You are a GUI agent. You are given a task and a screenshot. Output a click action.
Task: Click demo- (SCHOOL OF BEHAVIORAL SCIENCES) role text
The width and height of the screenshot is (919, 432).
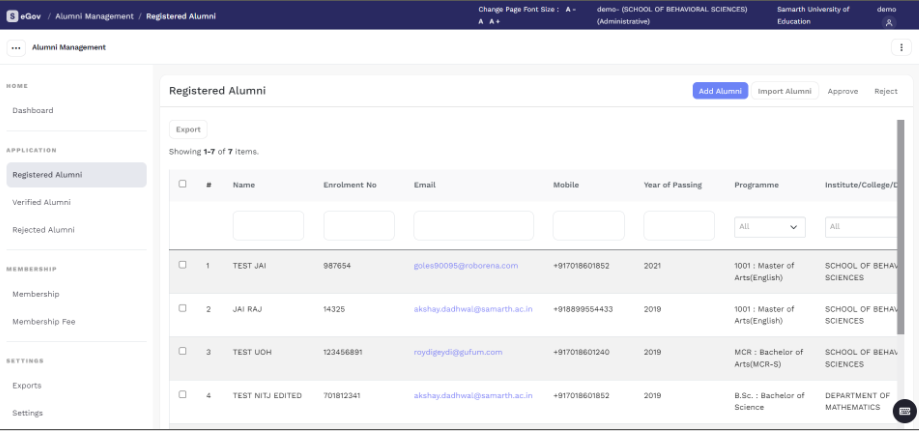672,15
